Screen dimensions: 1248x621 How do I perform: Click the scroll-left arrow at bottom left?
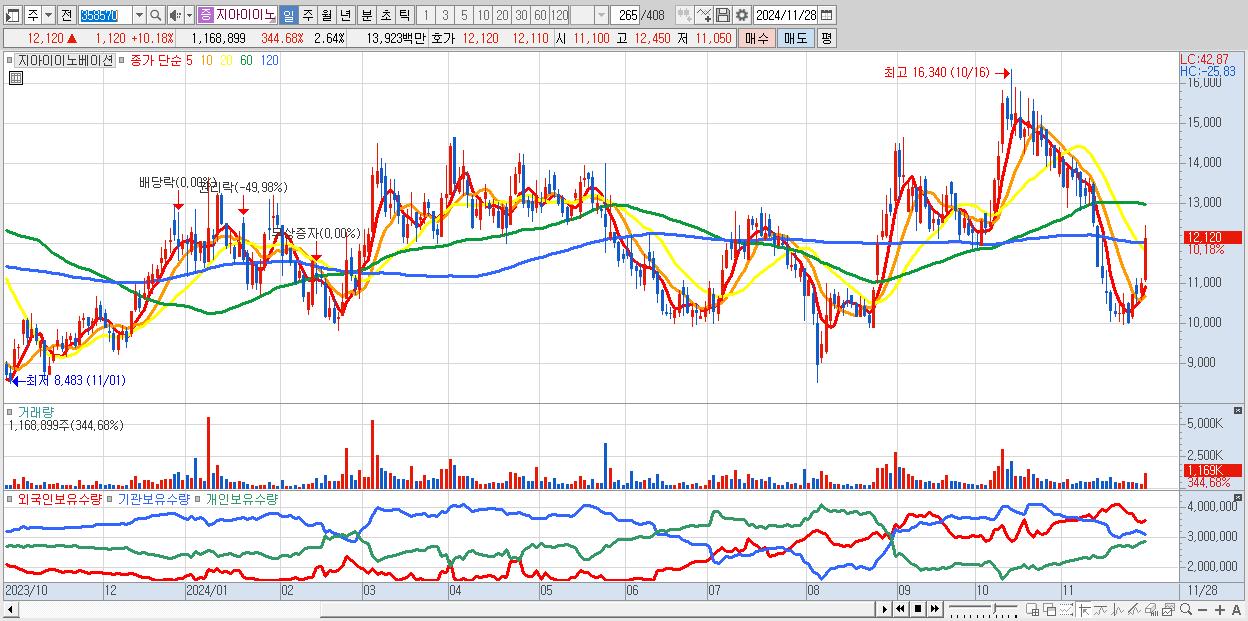pos(10,609)
